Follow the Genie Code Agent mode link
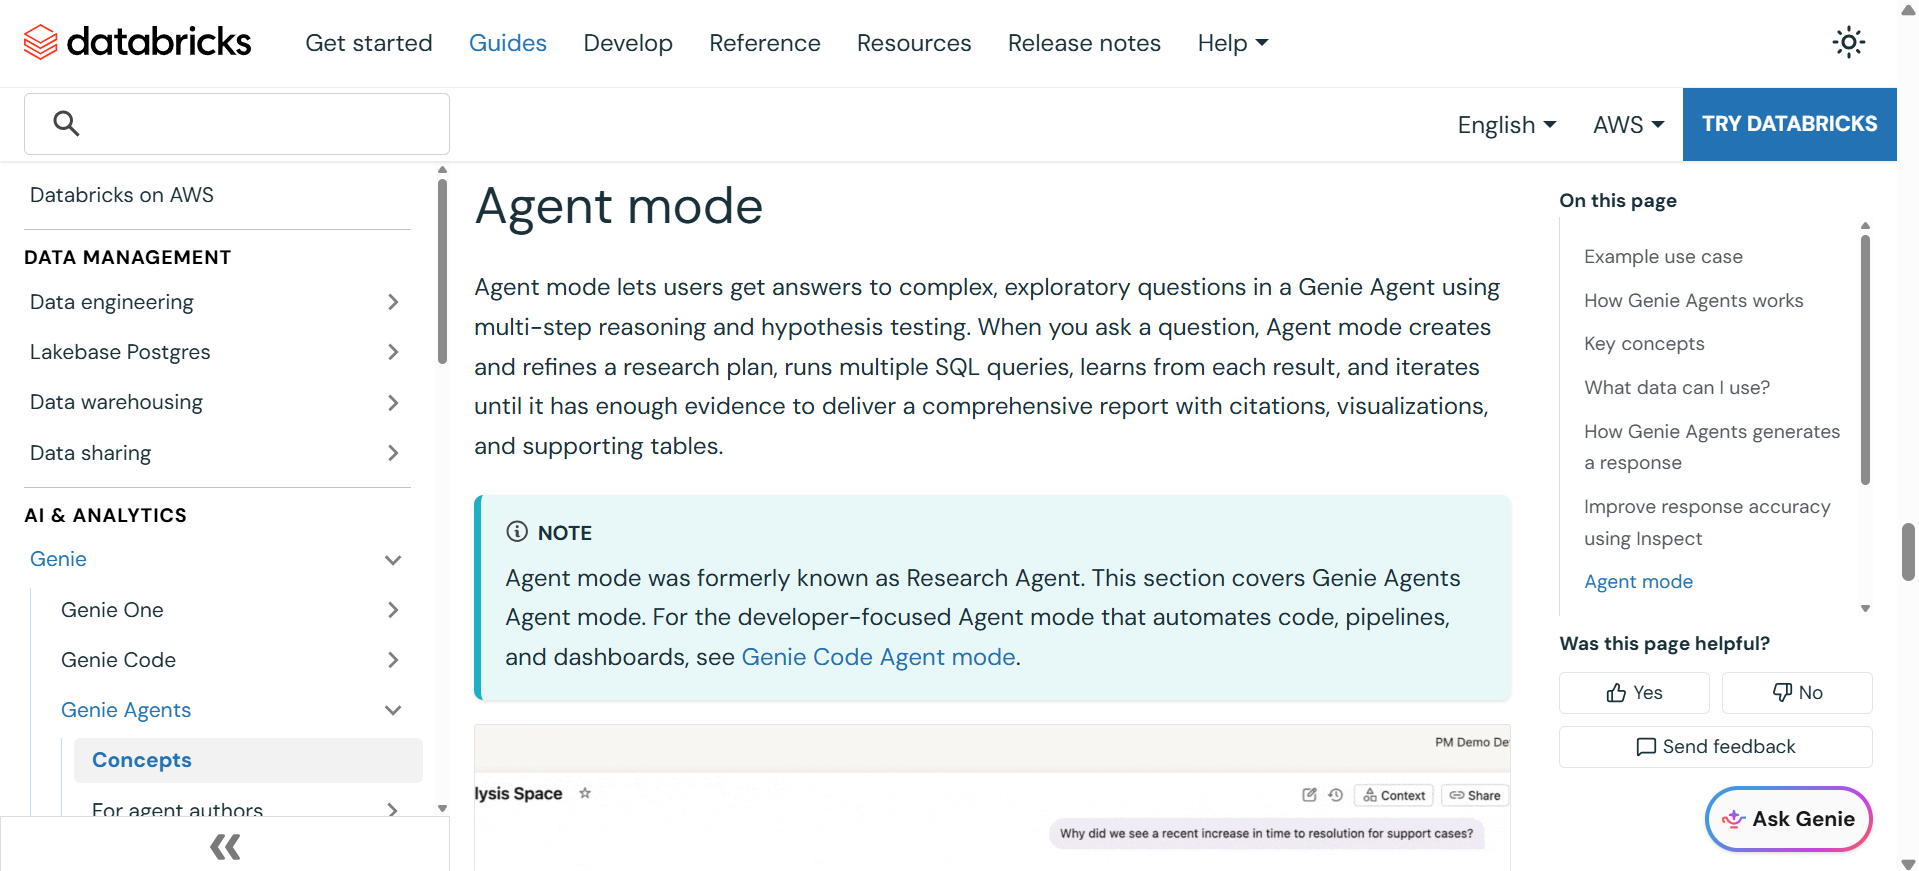 tap(878, 657)
